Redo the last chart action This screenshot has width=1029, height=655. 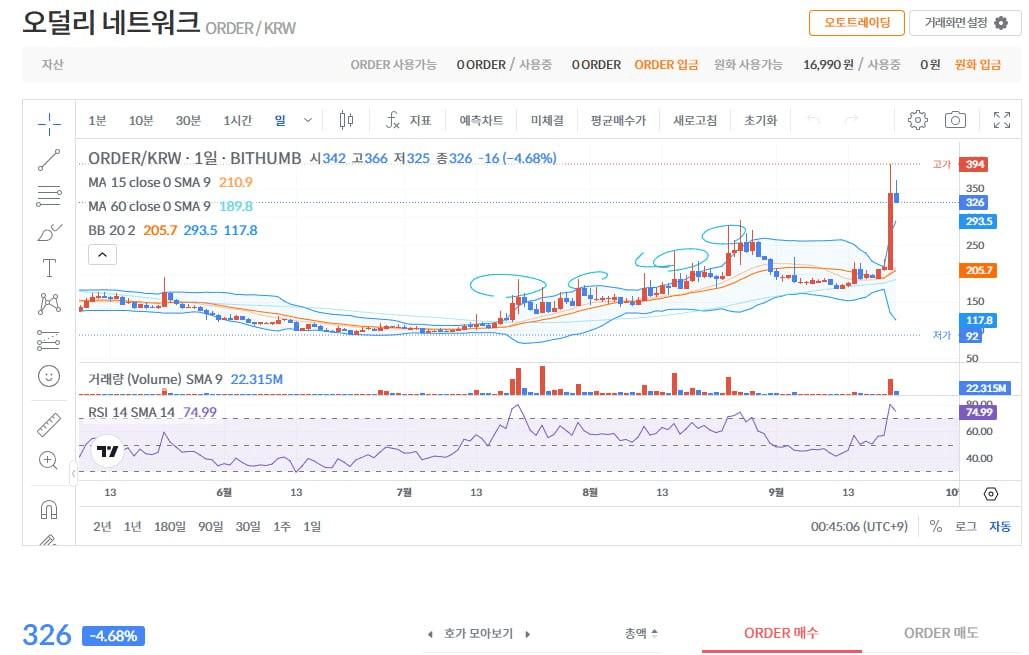click(851, 120)
